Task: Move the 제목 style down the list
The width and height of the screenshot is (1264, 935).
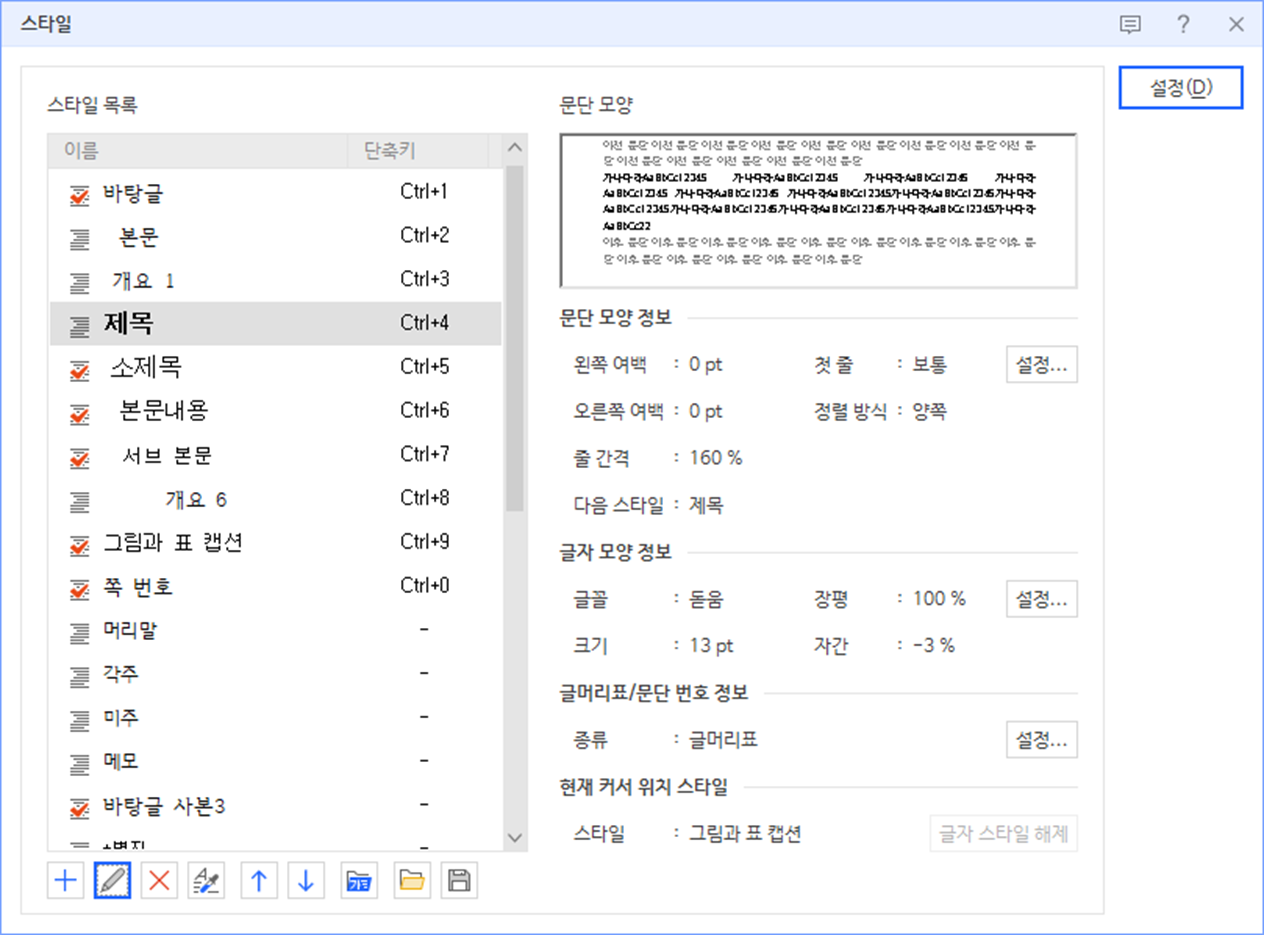Action: coord(305,881)
